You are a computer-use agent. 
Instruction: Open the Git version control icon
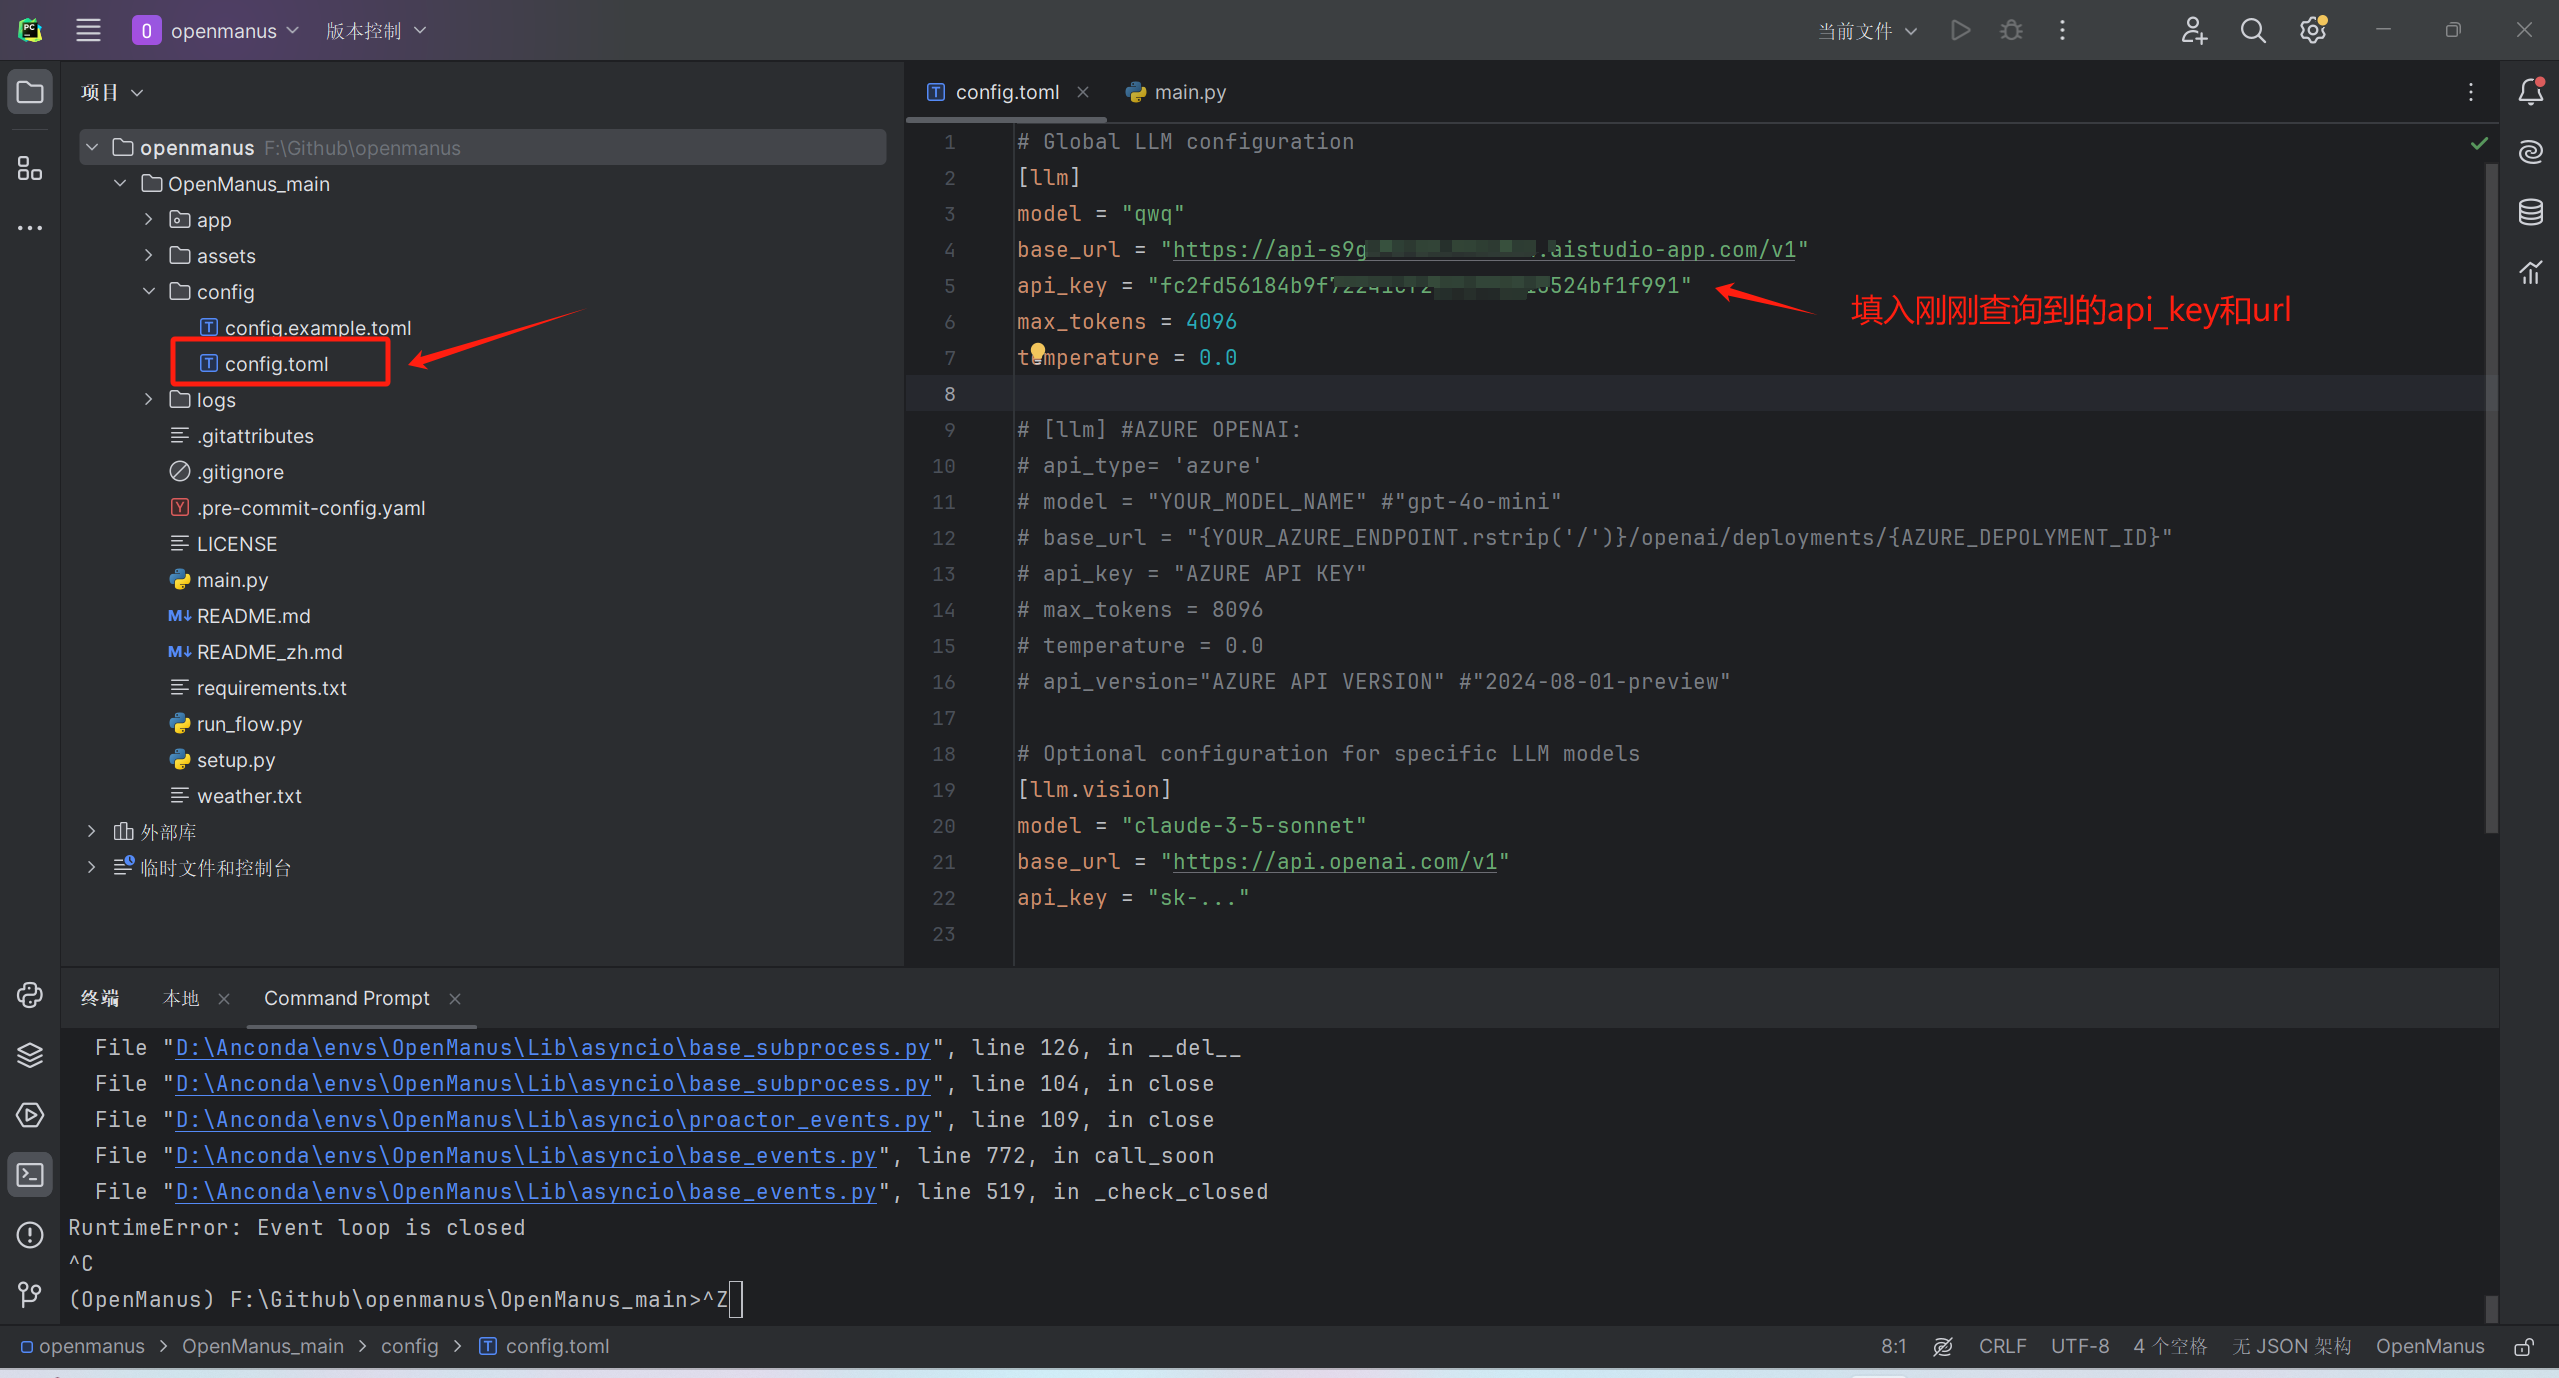pos(30,1295)
